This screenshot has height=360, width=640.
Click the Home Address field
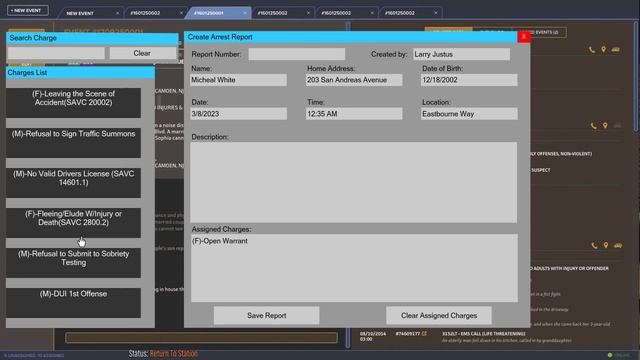click(x=354, y=80)
